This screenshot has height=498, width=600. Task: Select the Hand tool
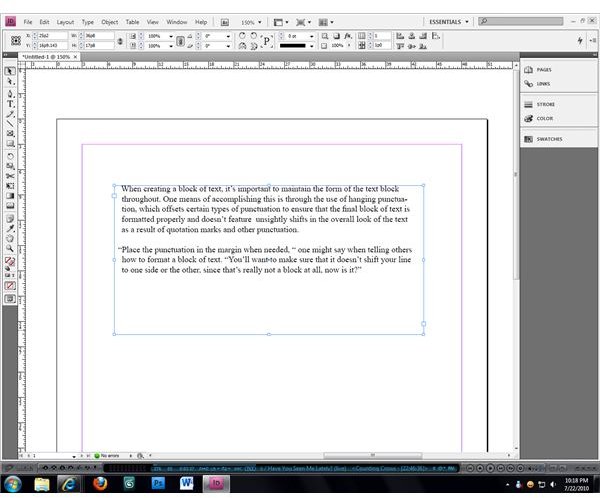[10, 238]
